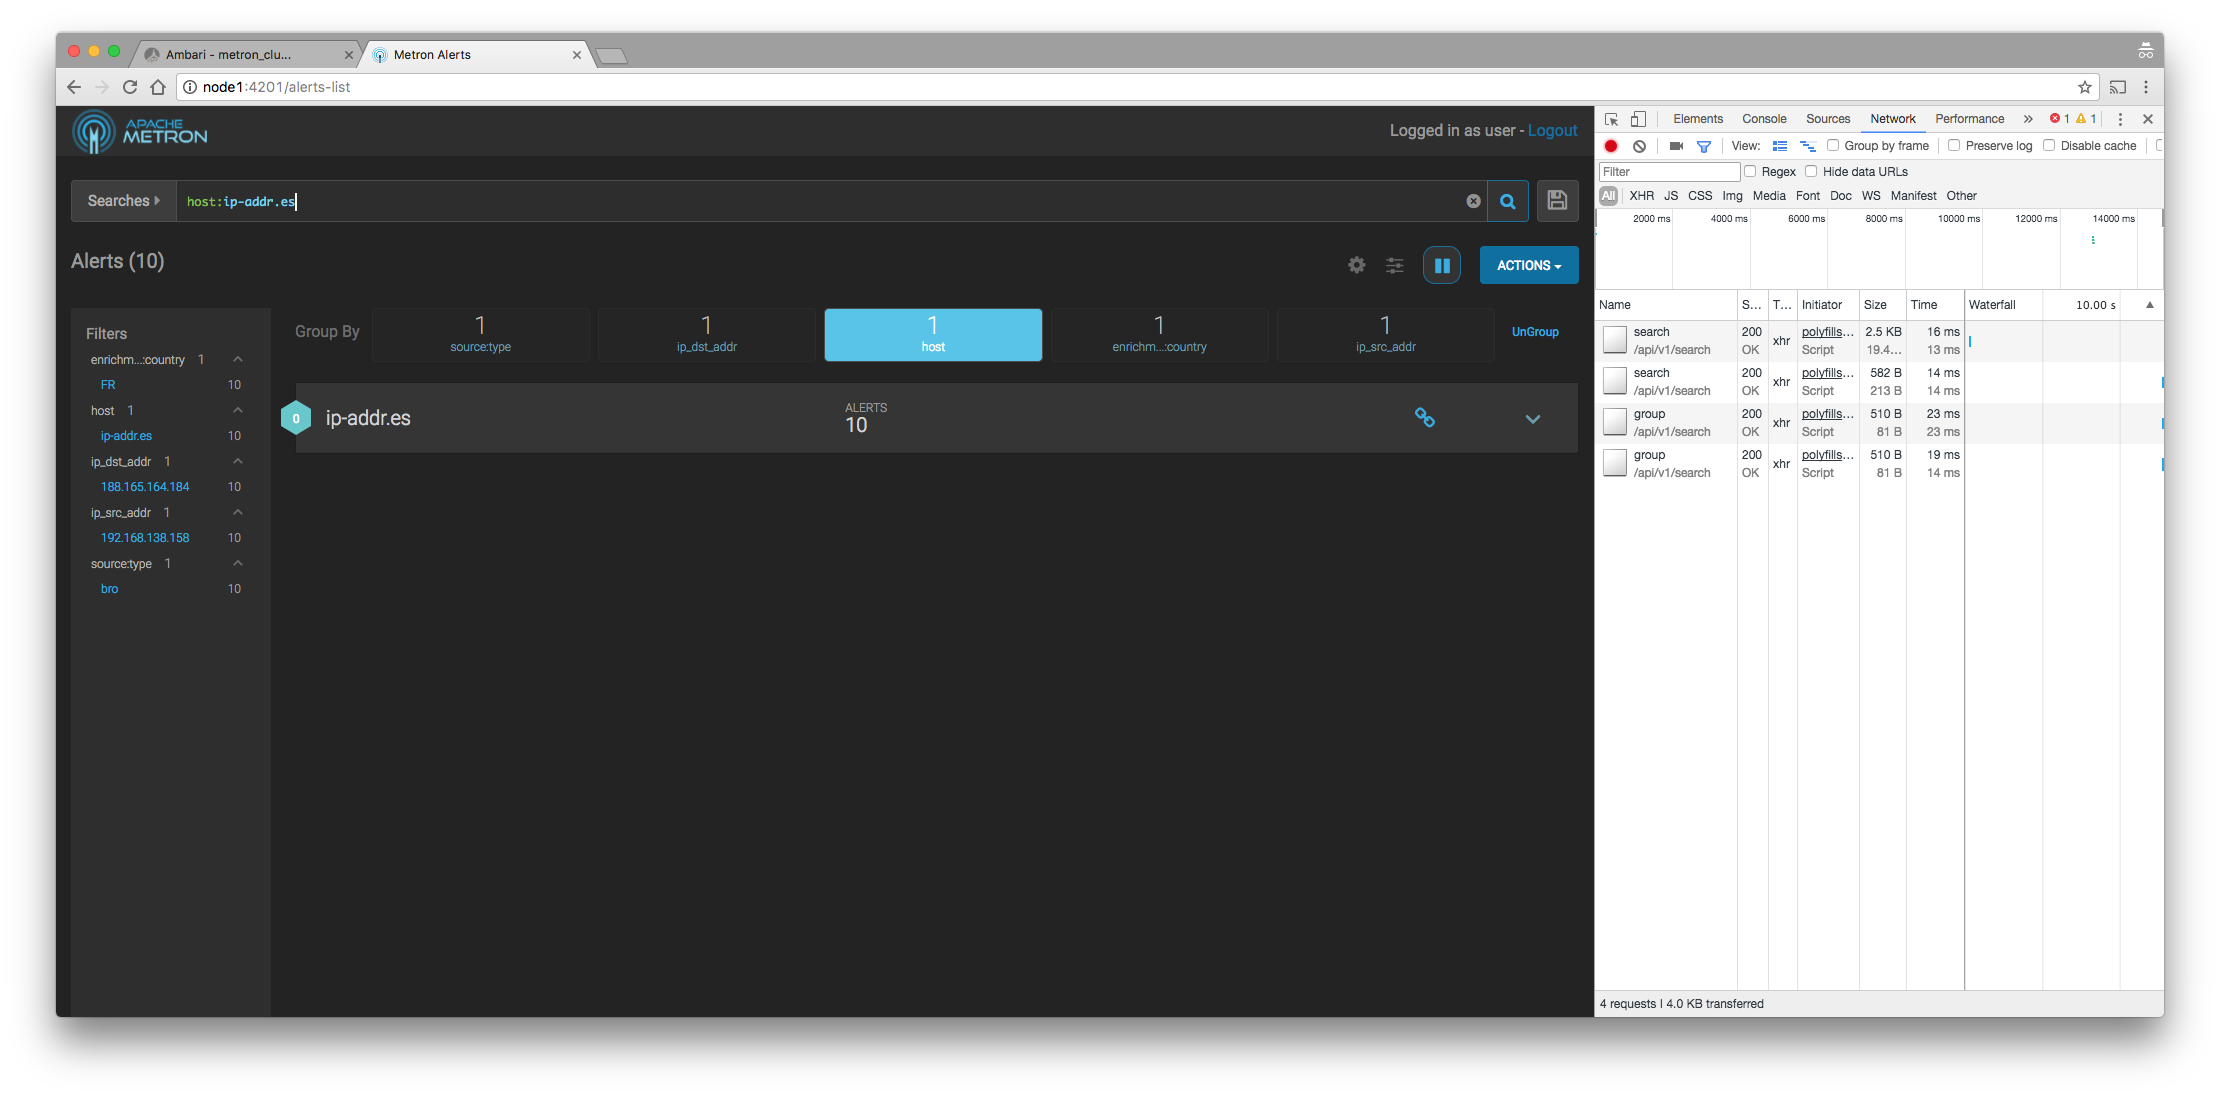Click the Logout link
This screenshot has height=1097, width=2220.
[1552, 131]
